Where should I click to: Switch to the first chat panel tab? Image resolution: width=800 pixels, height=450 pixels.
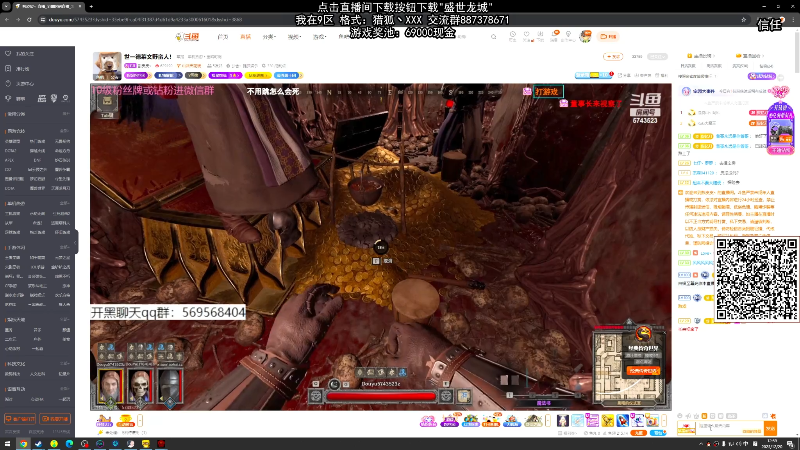point(688,66)
